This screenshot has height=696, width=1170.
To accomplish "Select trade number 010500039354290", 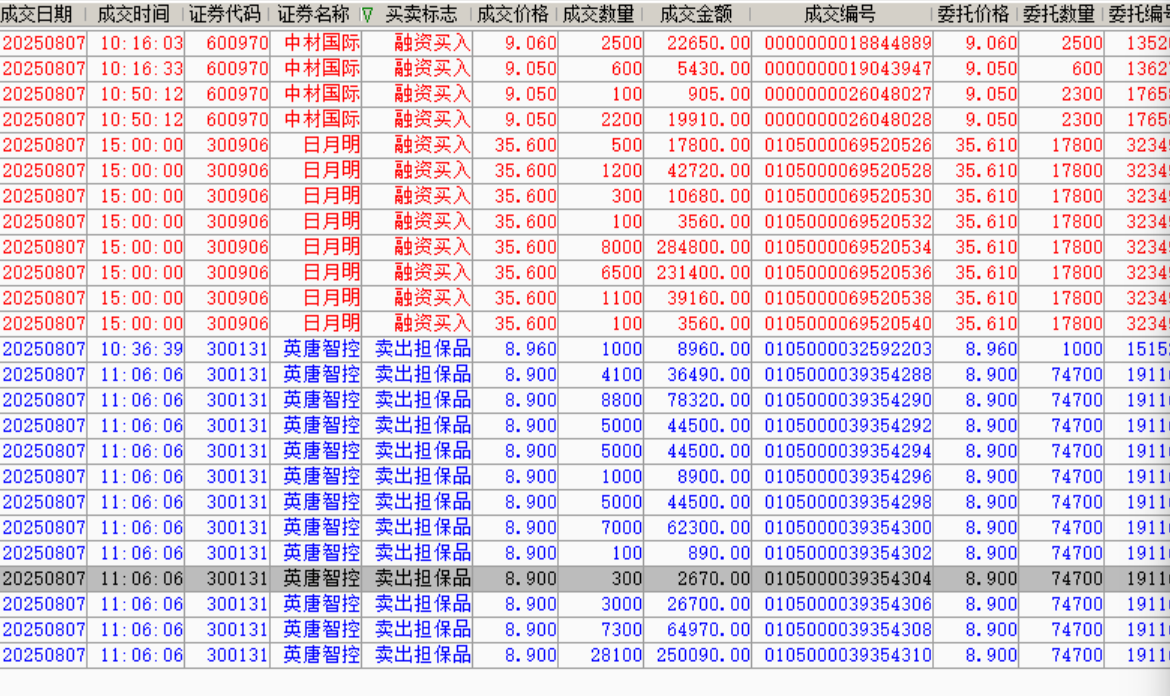I will [x=848, y=400].
